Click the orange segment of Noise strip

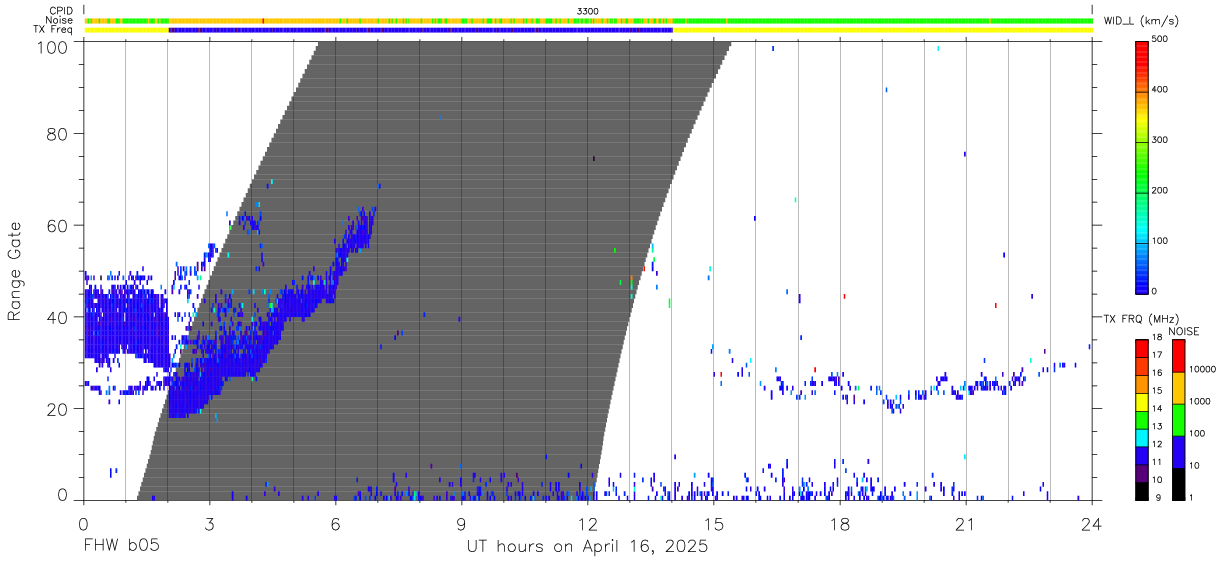coord(420,20)
